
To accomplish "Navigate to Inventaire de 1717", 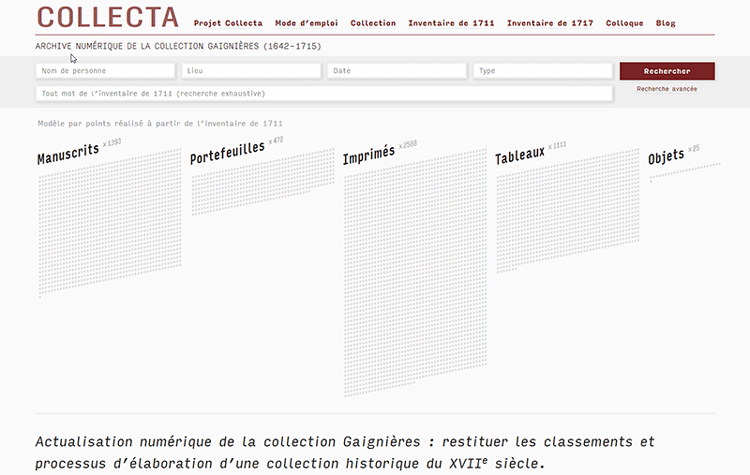I will pos(549,23).
